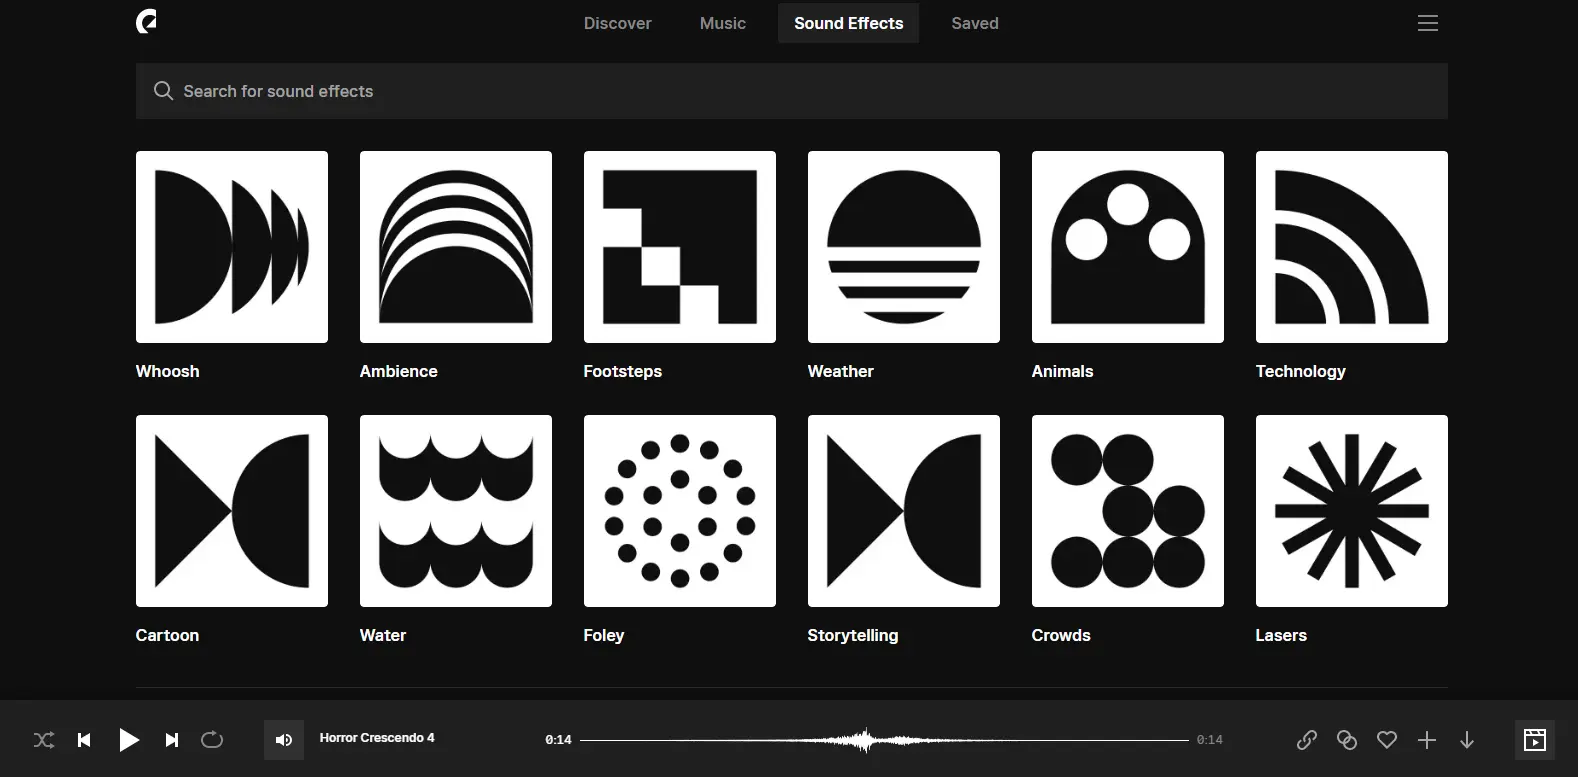
Task: Click the Weather label link
Action: point(840,371)
